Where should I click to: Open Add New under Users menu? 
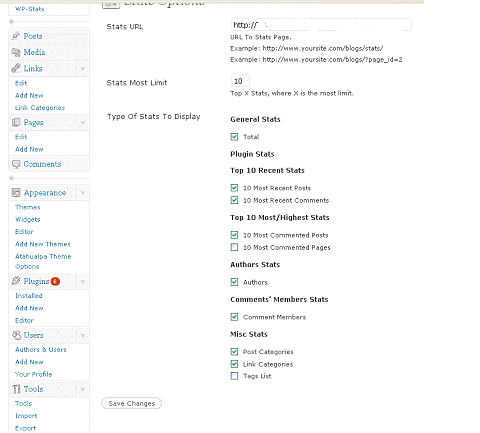[29, 362]
